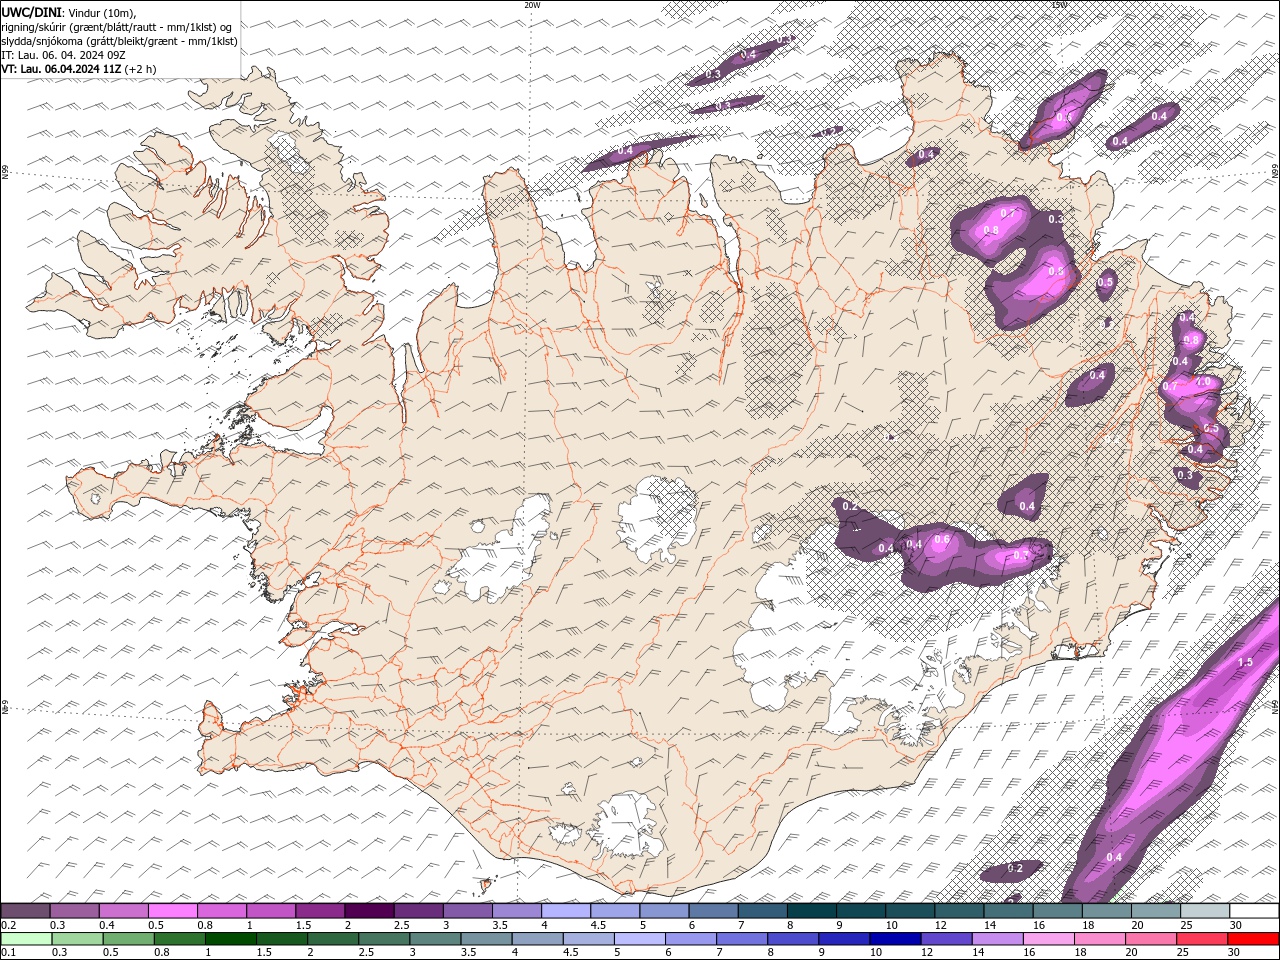This screenshot has width=1280, height=960.
Task: Click the 'VT: Lau. 06.04.2024 11Z (+2 h)' valid time
Action: click(x=79, y=69)
